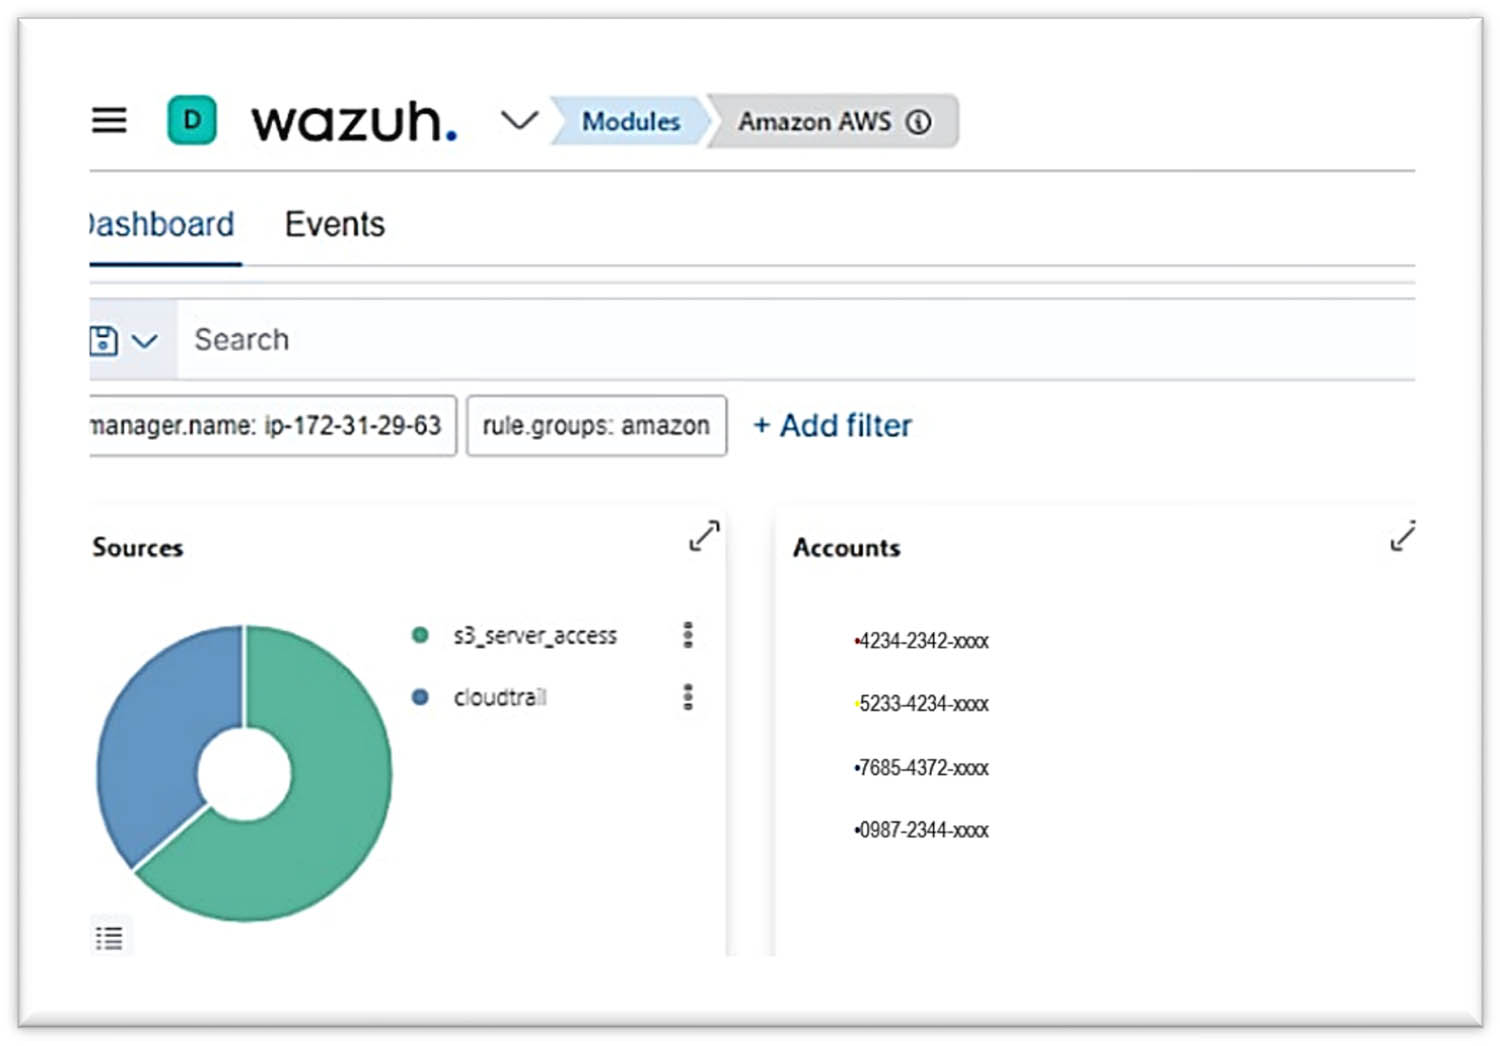Expand the saved queries dropdown arrow

145,341
